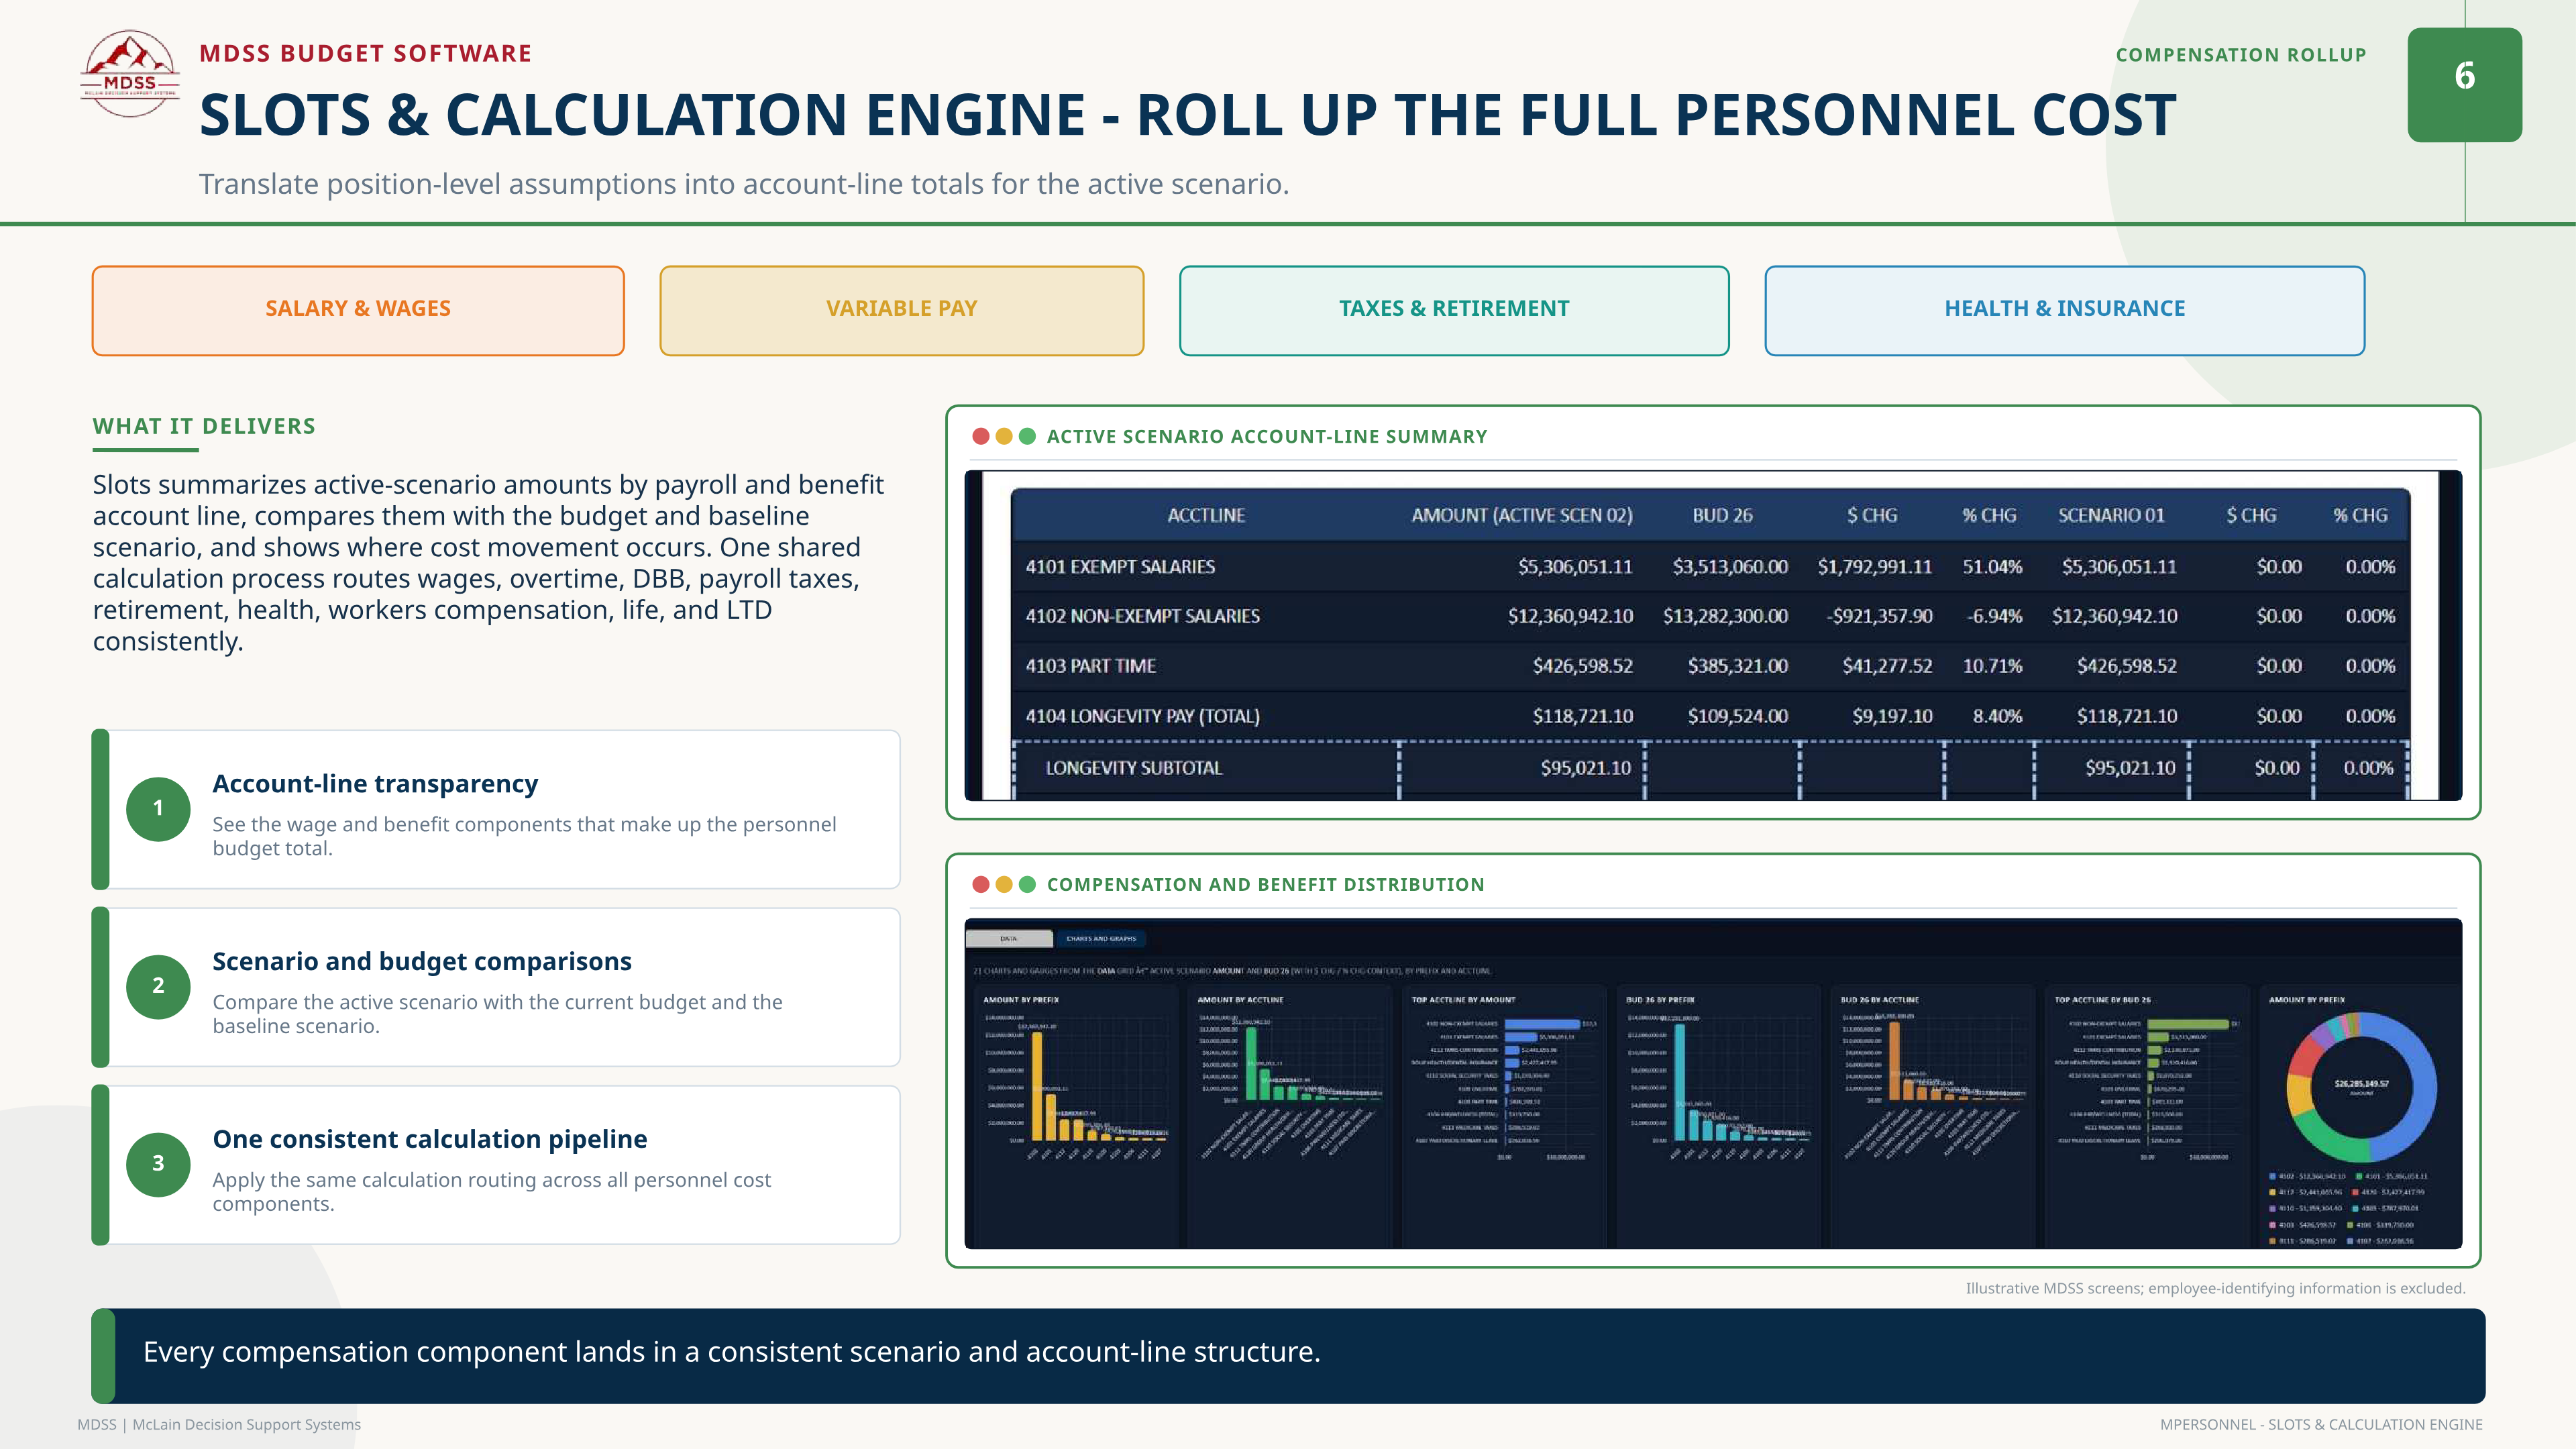
Task: Click the Scenario 01 column header
Action: (2111, 515)
